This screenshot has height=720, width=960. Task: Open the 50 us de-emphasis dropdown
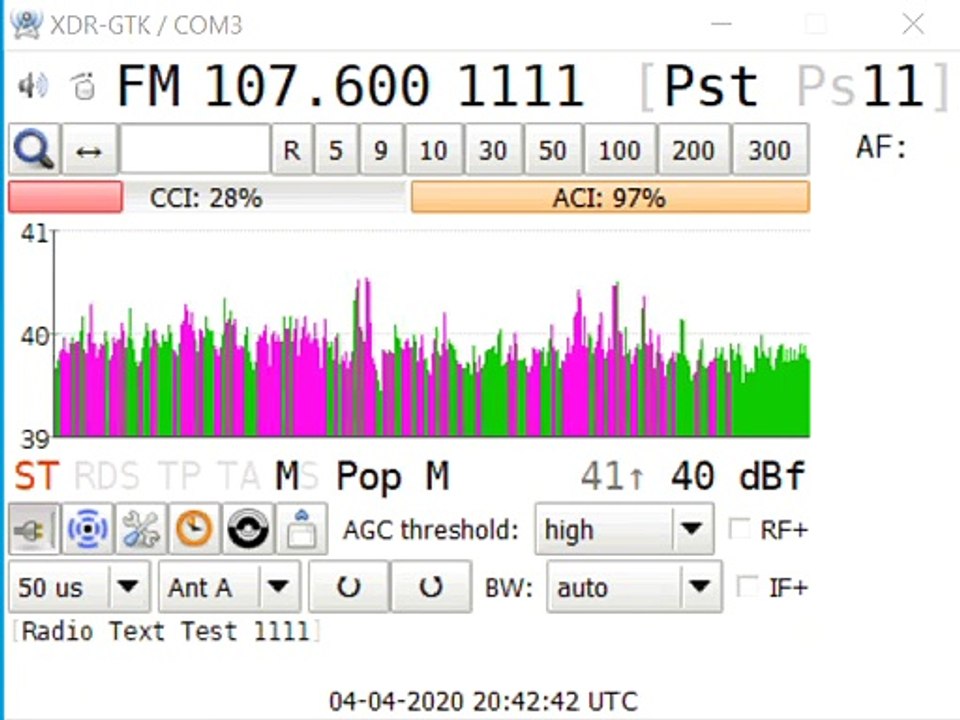click(x=79, y=587)
